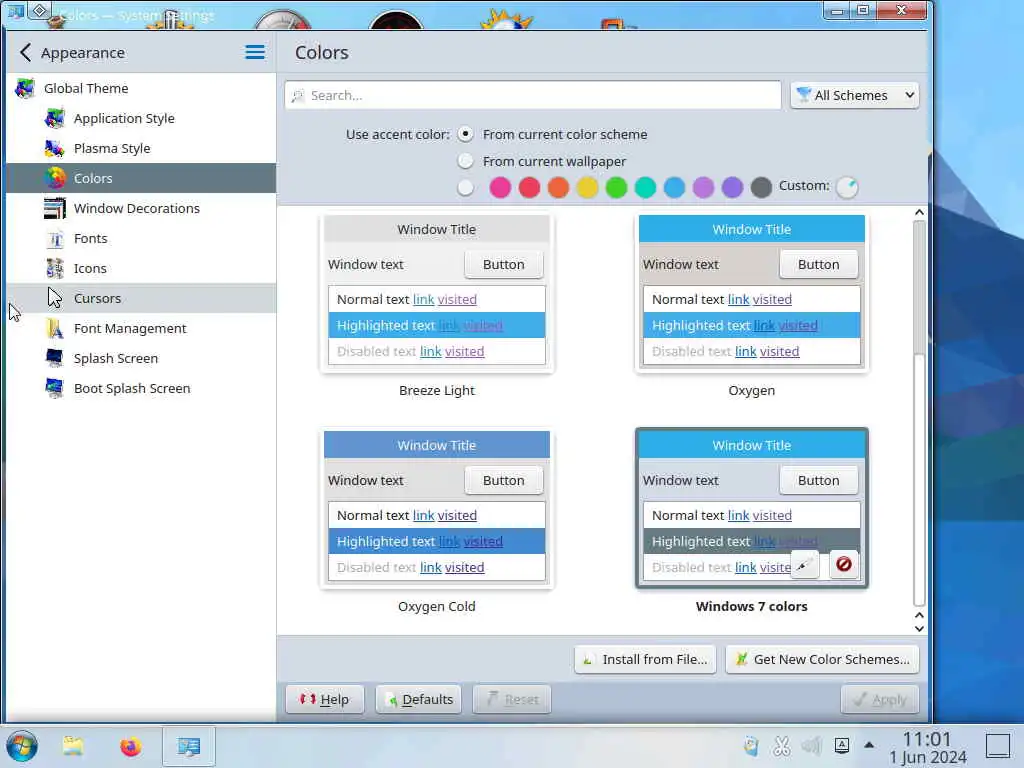Viewport: 1024px width, 768px height.
Task: Click the scheme list scroll down arrow
Action: [920, 628]
